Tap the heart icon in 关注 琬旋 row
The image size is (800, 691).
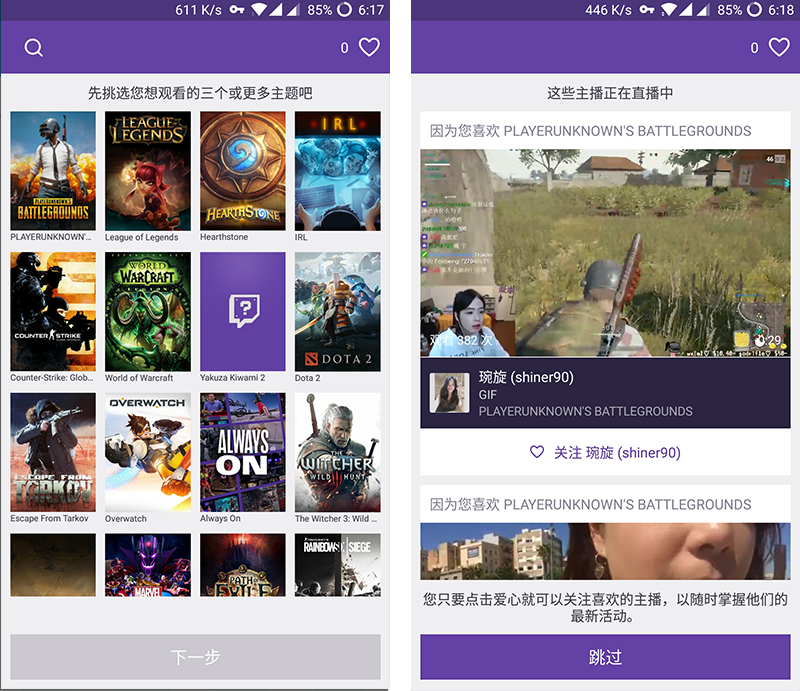click(x=537, y=453)
